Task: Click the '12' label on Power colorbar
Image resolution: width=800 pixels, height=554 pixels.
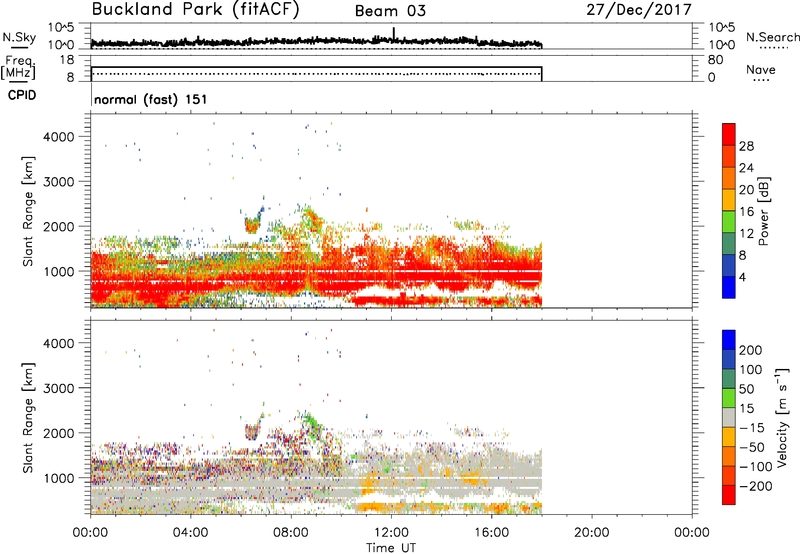Action: pos(746,233)
